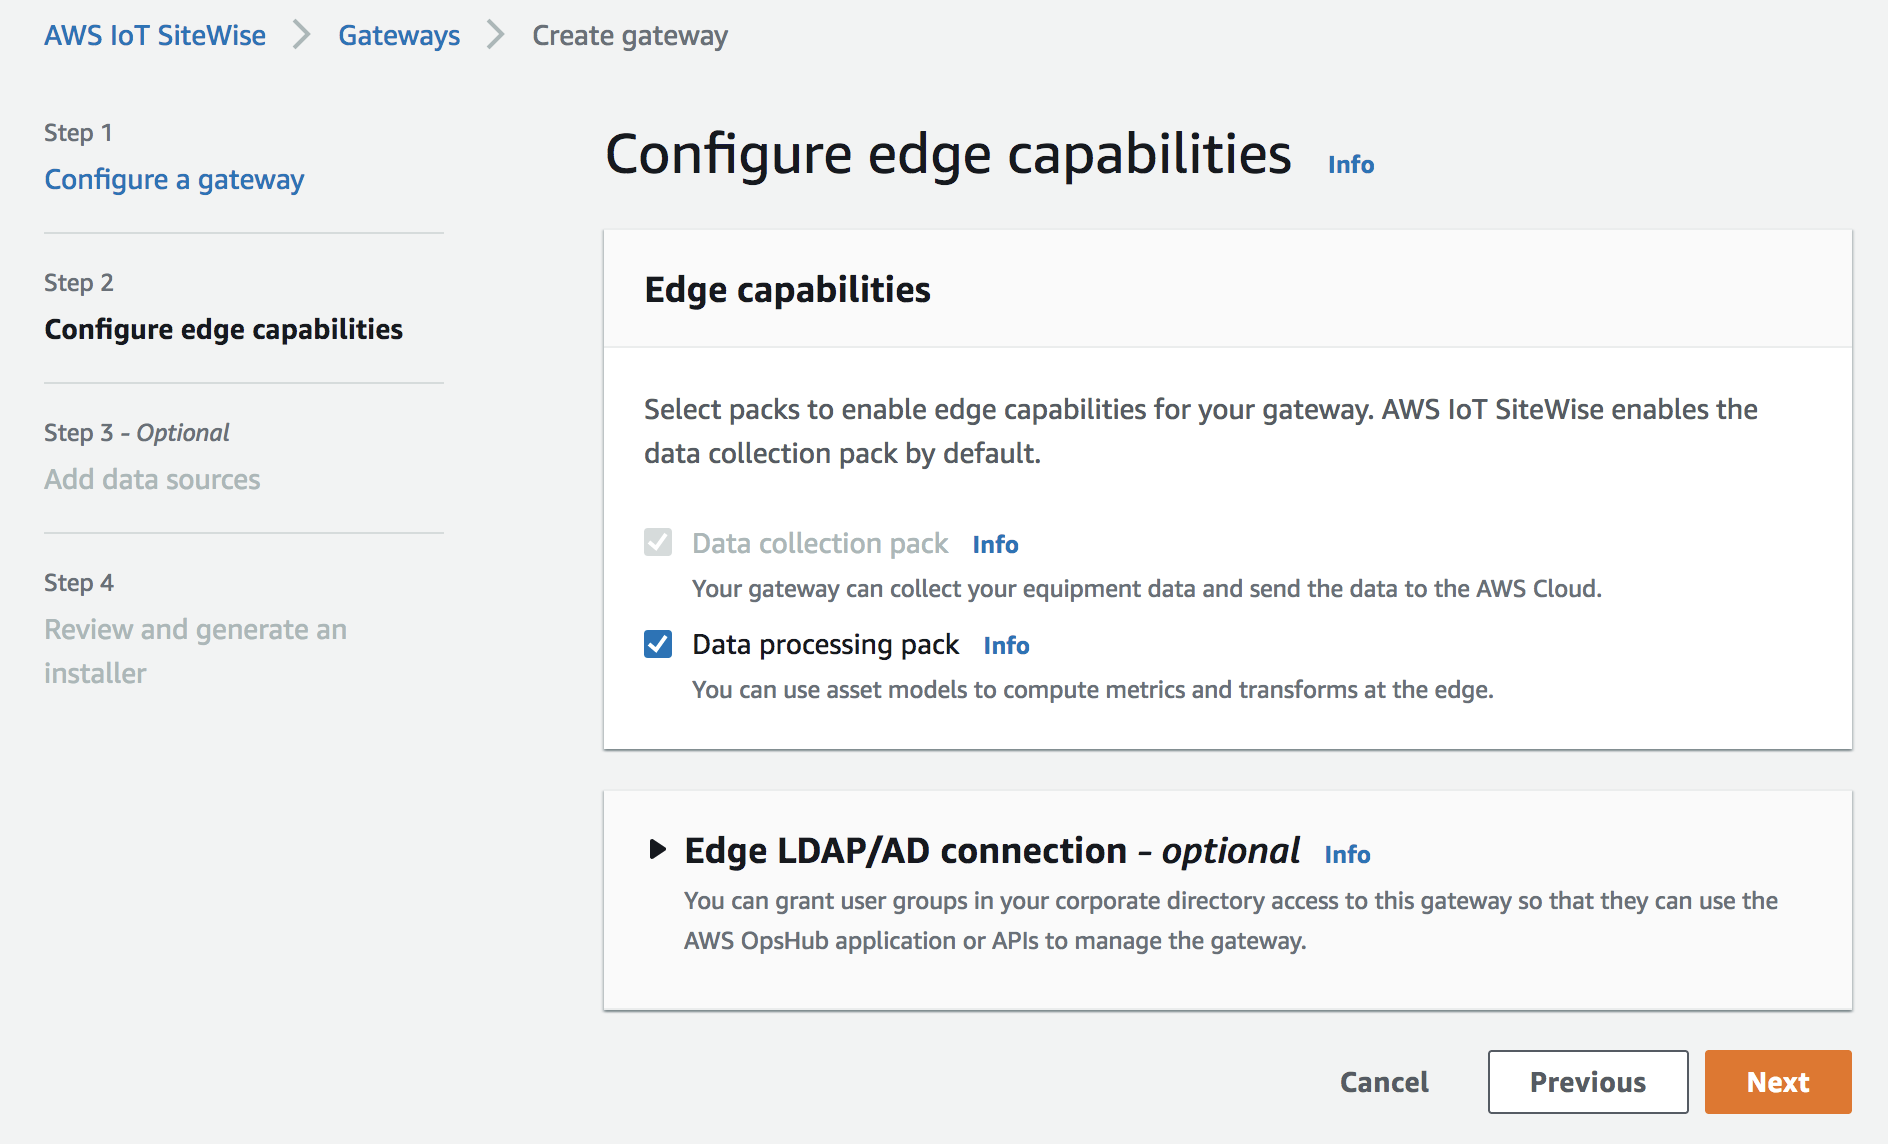Return to Step 1 Configure a gateway
The width and height of the screenshot is (1888, 1144).
174,179
